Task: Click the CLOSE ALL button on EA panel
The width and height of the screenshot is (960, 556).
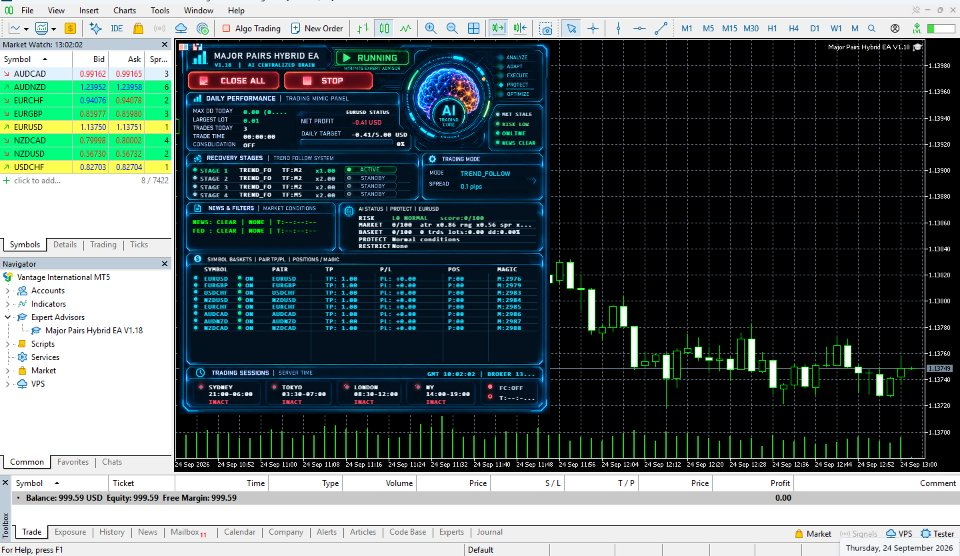Action: [234, 81]
